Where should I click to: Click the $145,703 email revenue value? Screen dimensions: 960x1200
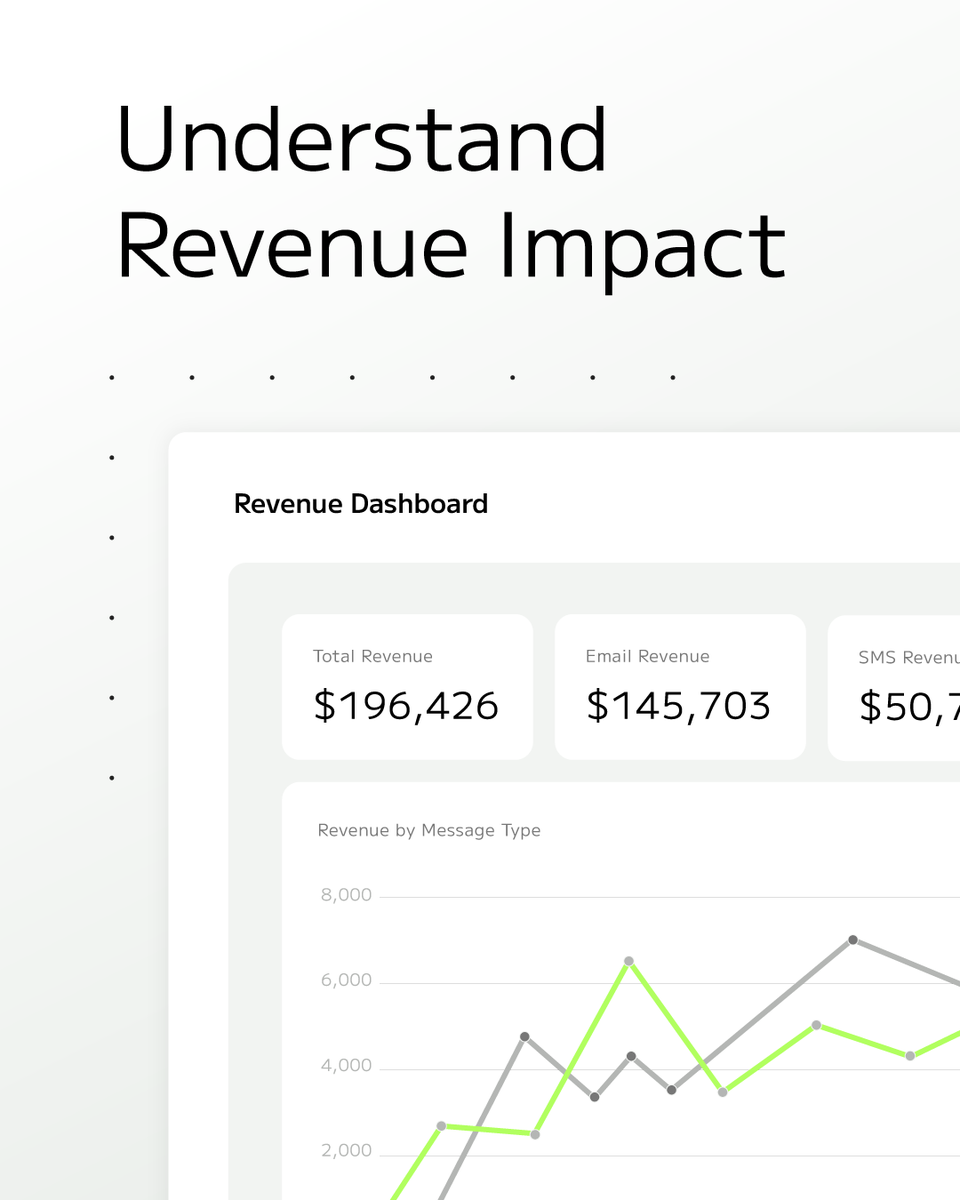pos(679,706)
